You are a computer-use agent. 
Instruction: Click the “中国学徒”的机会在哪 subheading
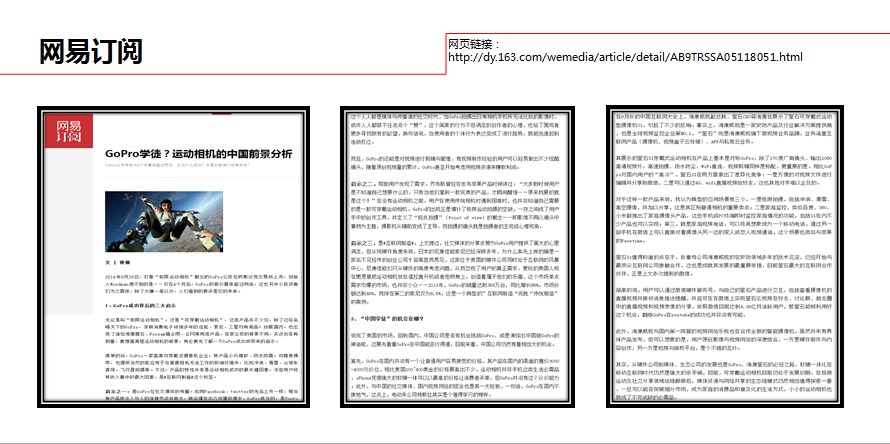tap(387, 319)
